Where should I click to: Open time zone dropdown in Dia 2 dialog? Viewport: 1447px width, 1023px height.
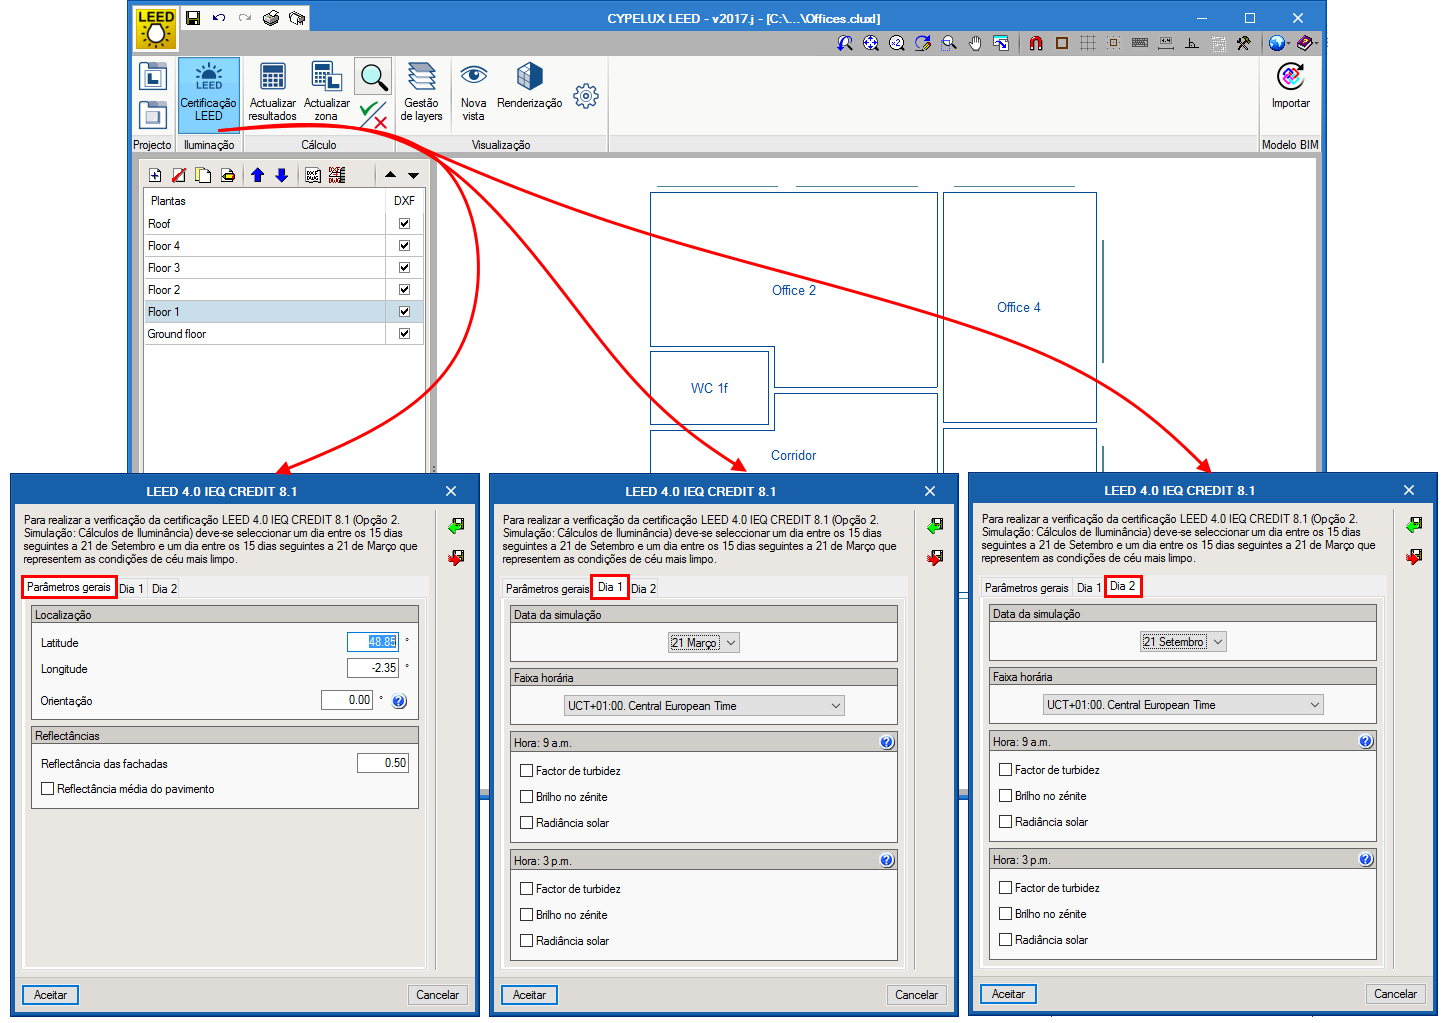point(1183,705)
